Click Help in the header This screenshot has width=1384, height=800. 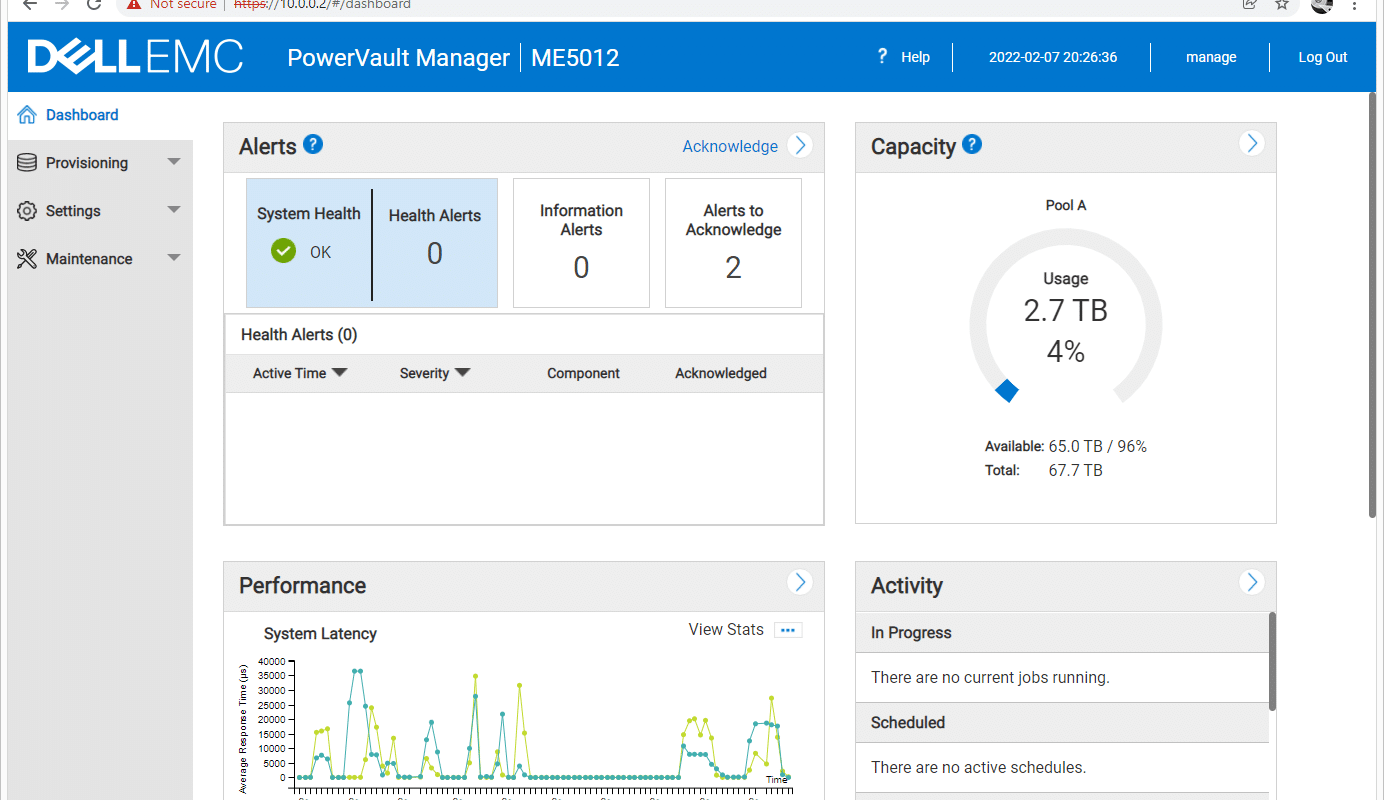click(x=915, y=57)
